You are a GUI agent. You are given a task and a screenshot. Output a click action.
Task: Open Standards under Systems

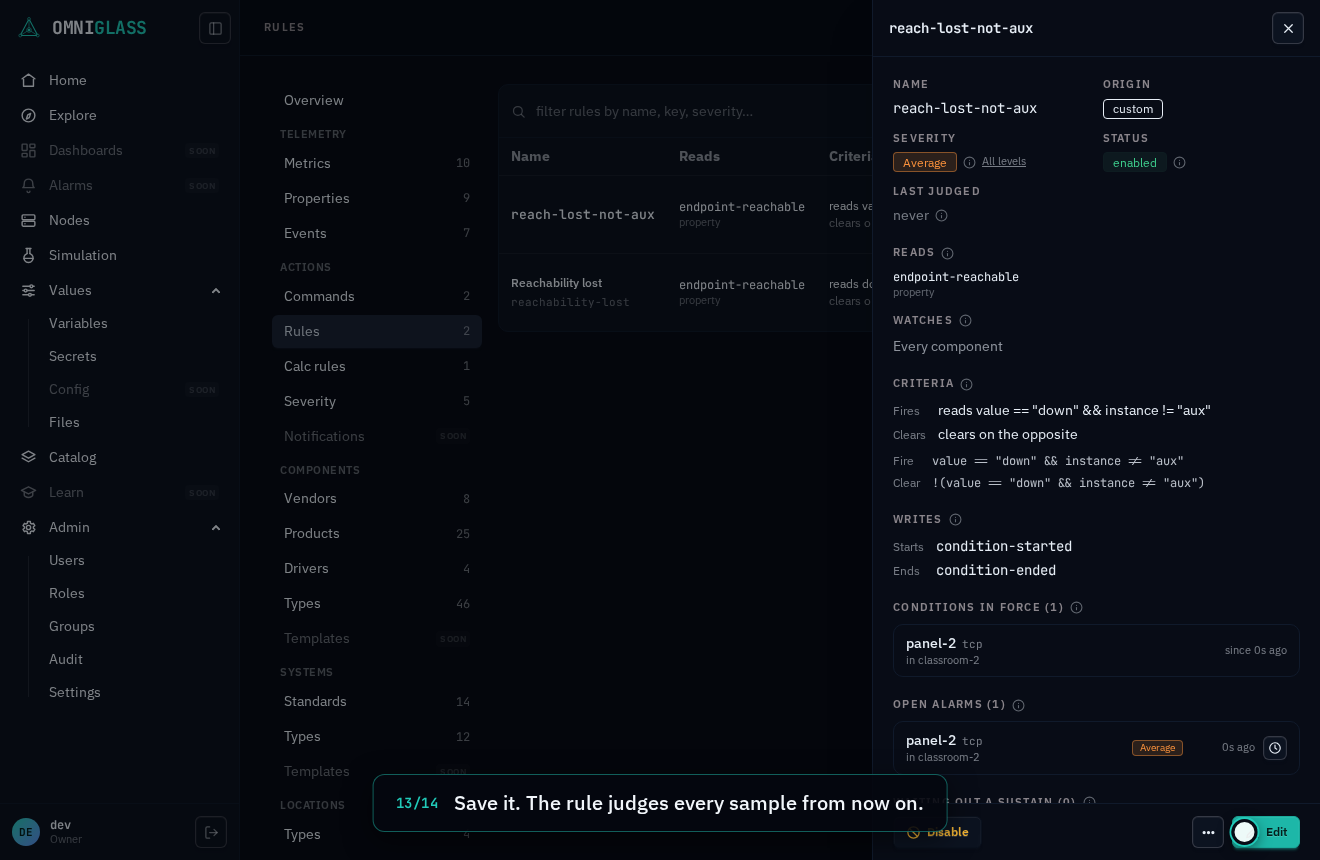[x=377, y=701]
